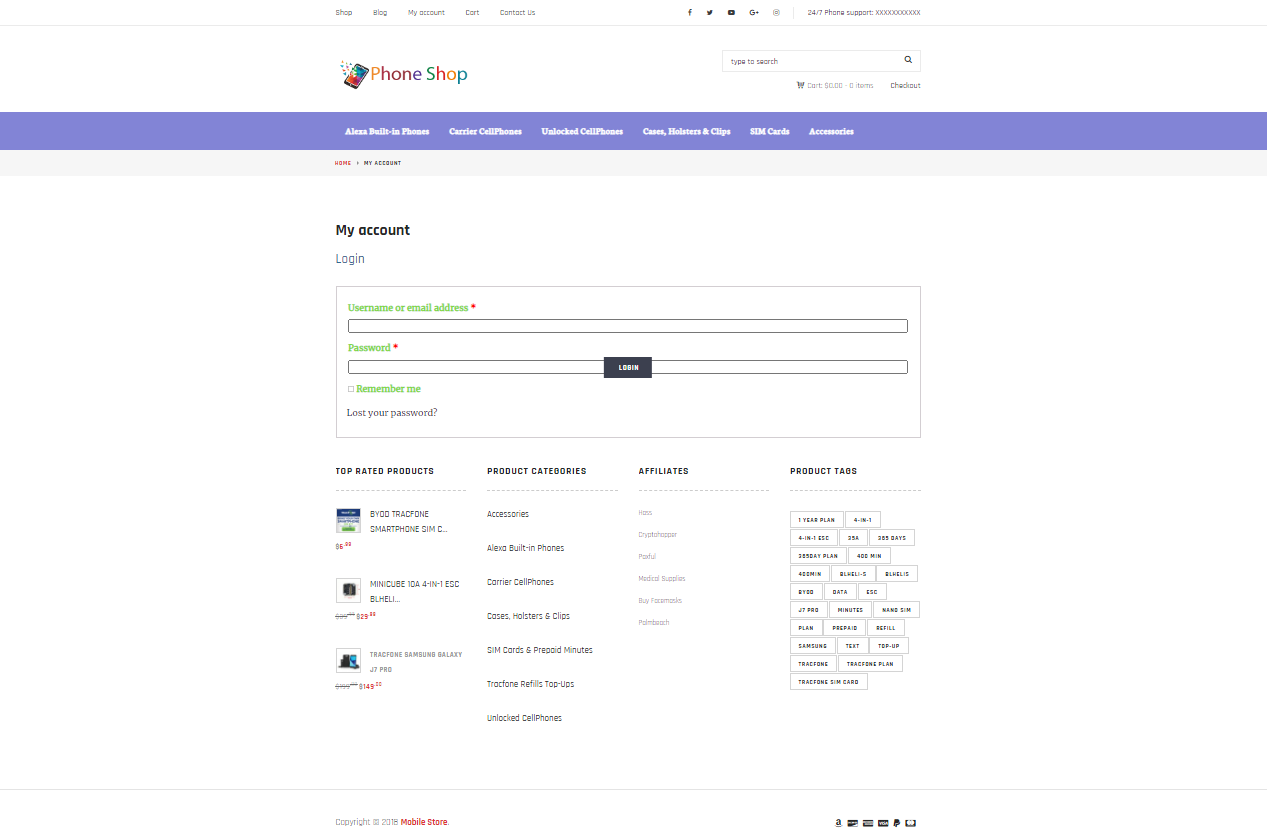Click the search magnifier icon

(908, 61)
